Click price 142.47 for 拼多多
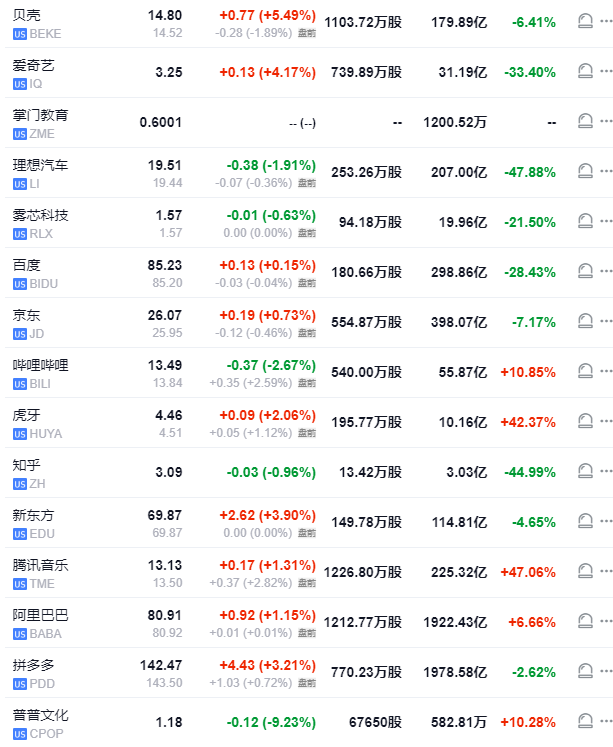 coord(161,666)
